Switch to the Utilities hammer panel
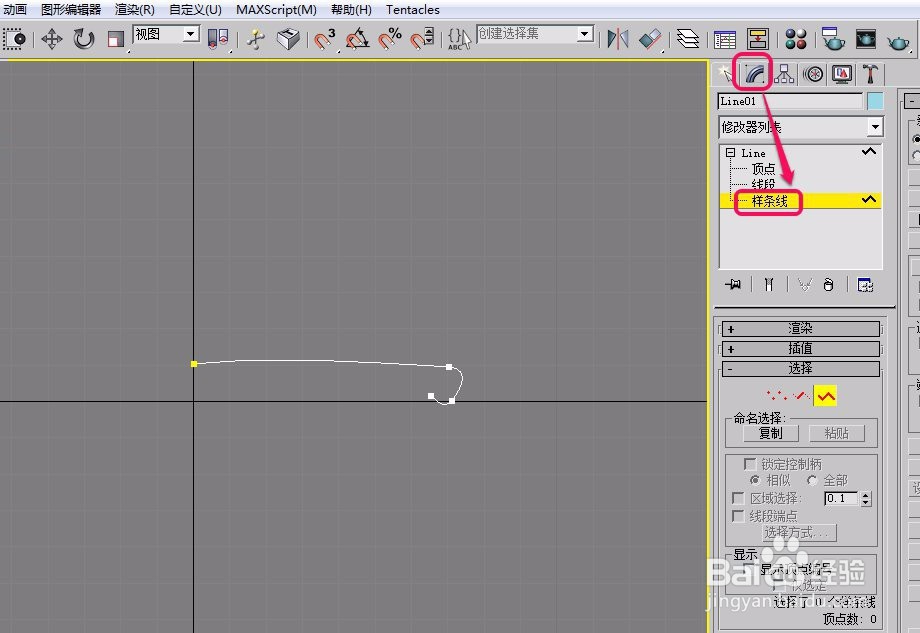Image resolution: width=920 pixels, height=633 pixels. [x=870, y=74]
